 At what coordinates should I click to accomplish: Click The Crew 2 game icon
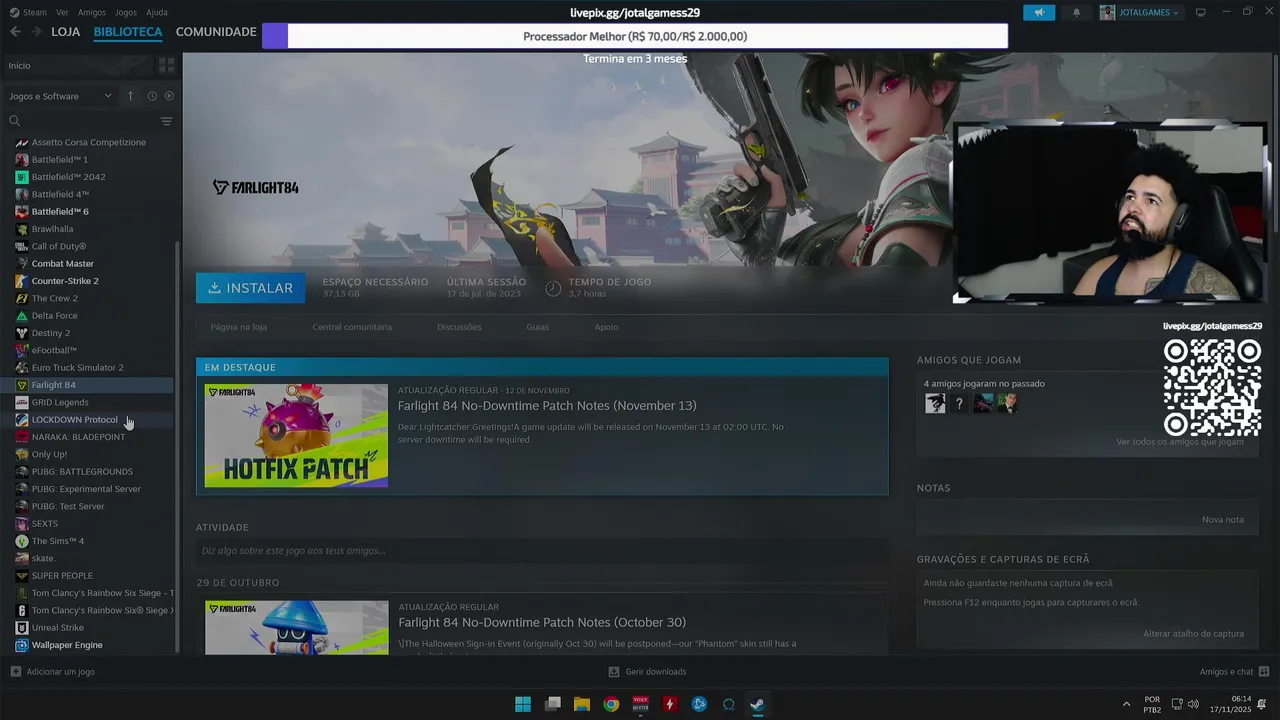(22, 298)
